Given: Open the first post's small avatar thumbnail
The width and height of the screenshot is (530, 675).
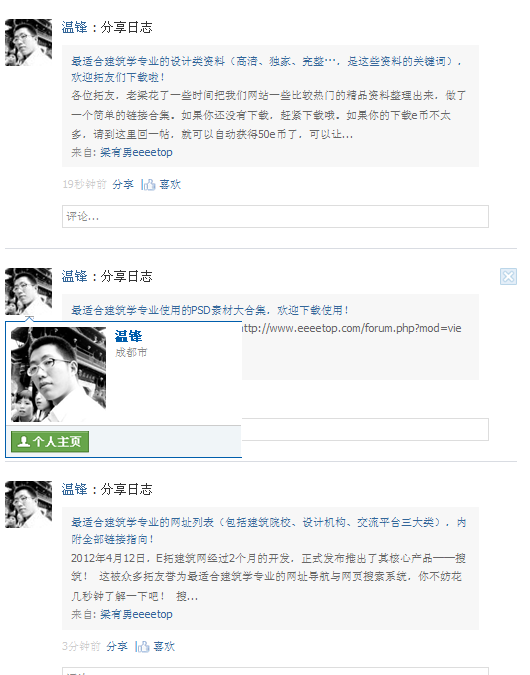Looking at the screenshot, I should point(28,42).
